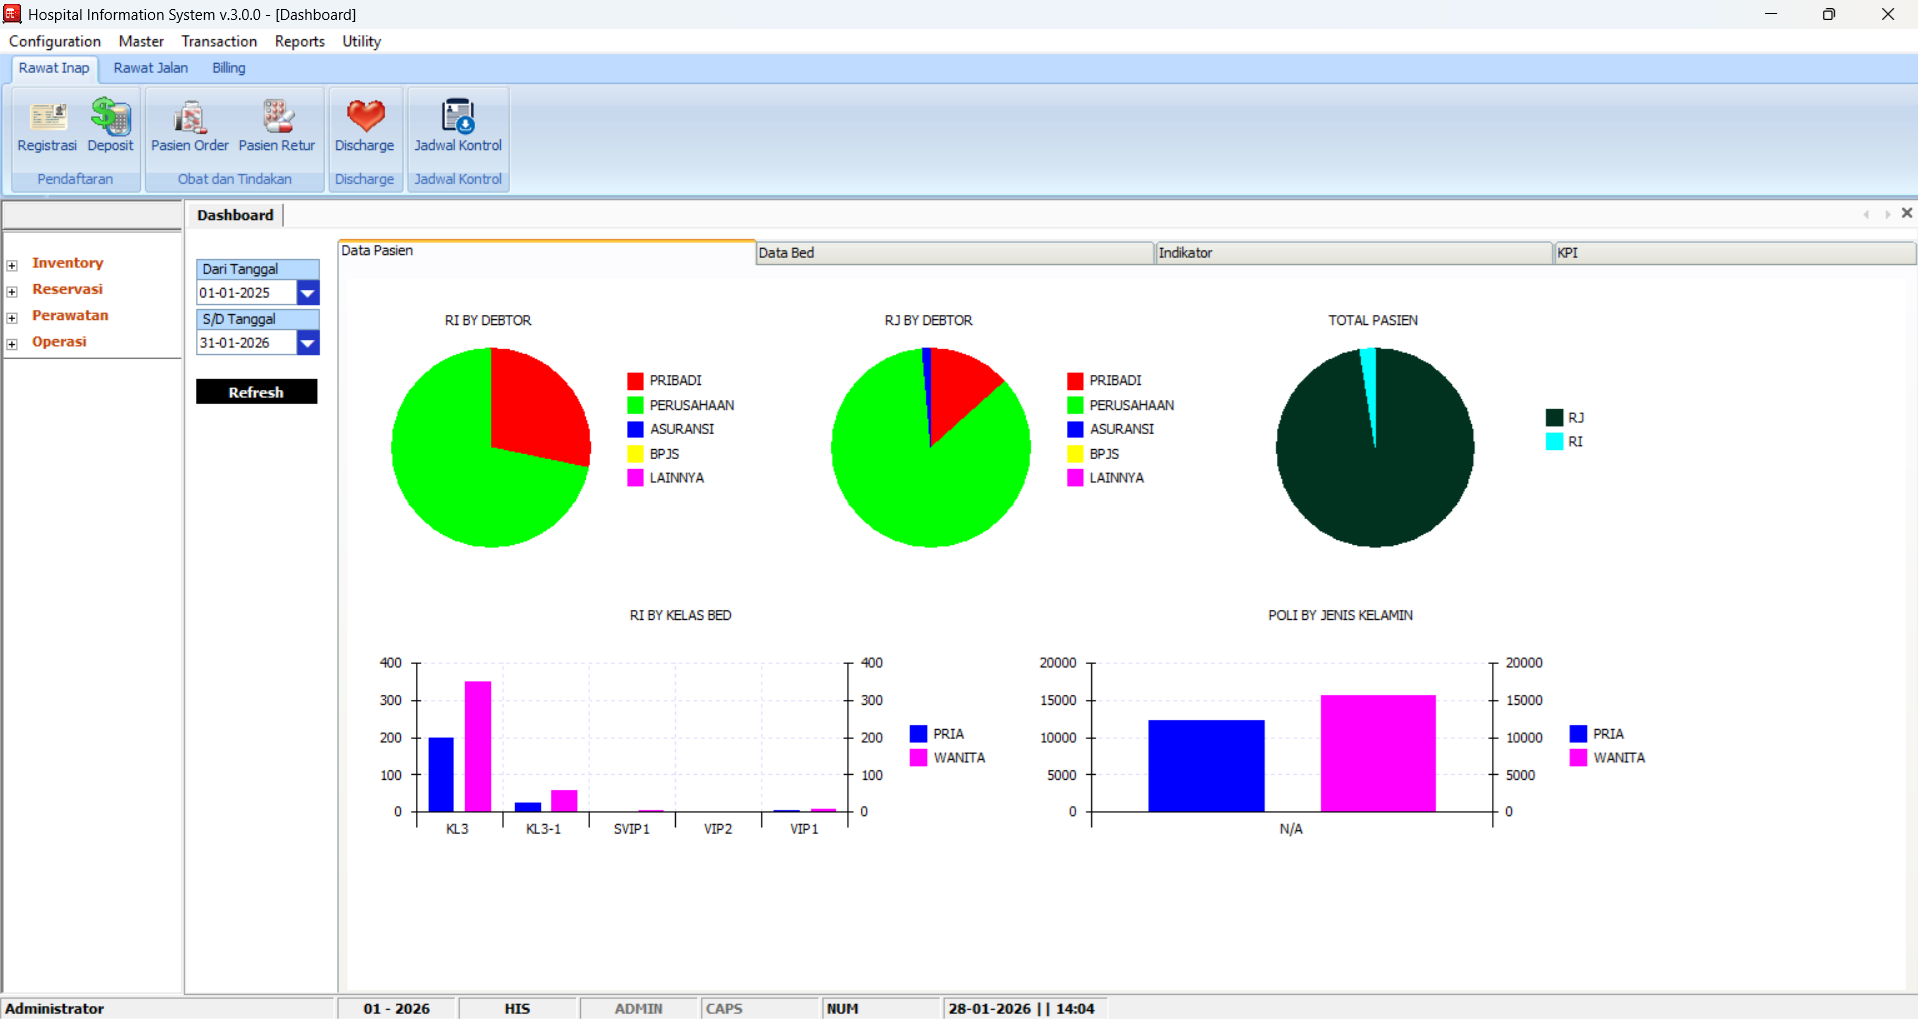Open the S/D Tanggal date dropdown
The height and width of the screenshot is (1019, 1920).
click(x=308, y=343)
